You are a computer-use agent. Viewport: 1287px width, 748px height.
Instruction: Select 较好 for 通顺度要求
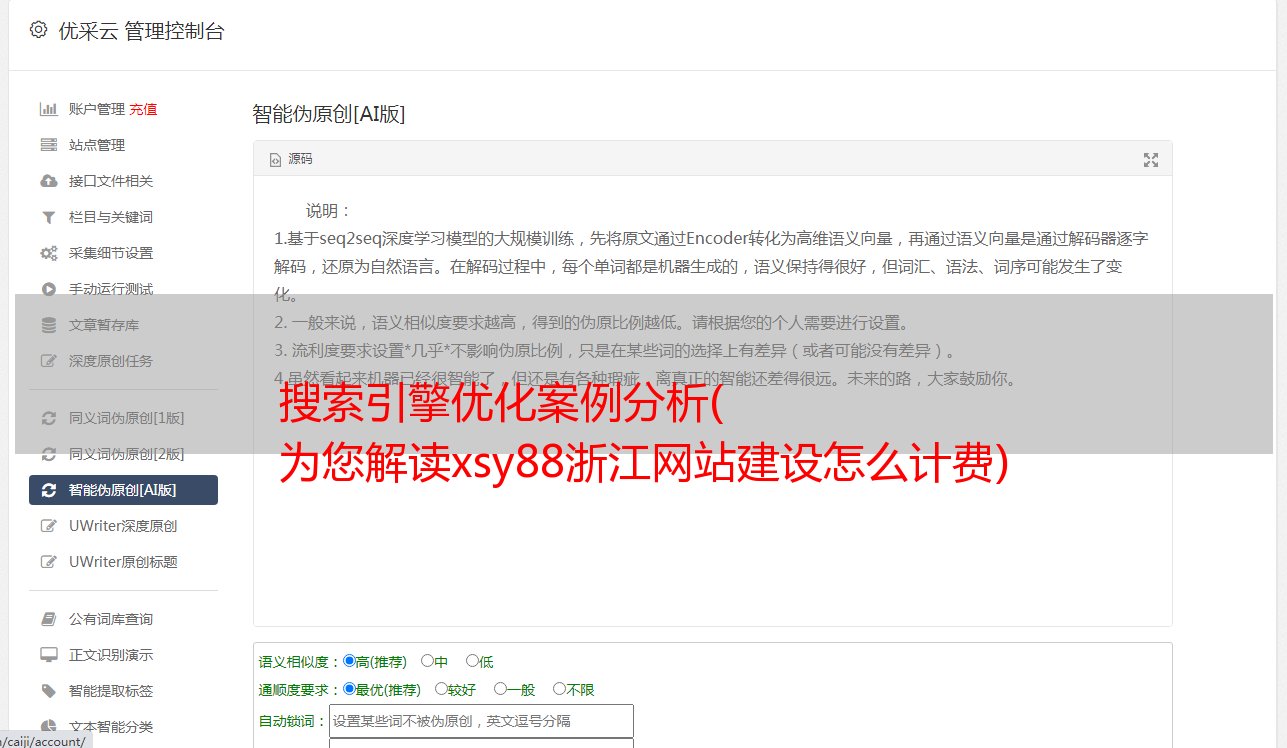pyautogui.click(x=441, y=689)
